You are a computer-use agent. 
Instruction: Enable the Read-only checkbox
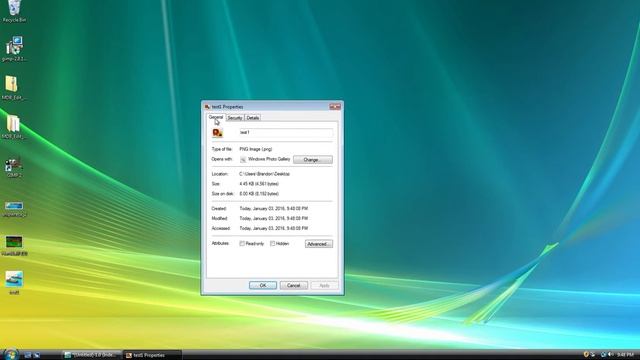[242, 244]
